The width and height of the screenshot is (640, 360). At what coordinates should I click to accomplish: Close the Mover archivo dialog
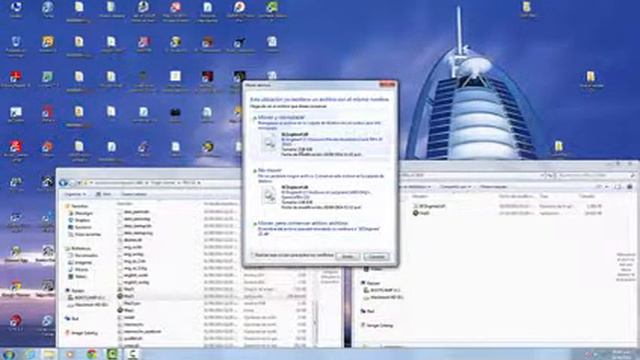387,84
